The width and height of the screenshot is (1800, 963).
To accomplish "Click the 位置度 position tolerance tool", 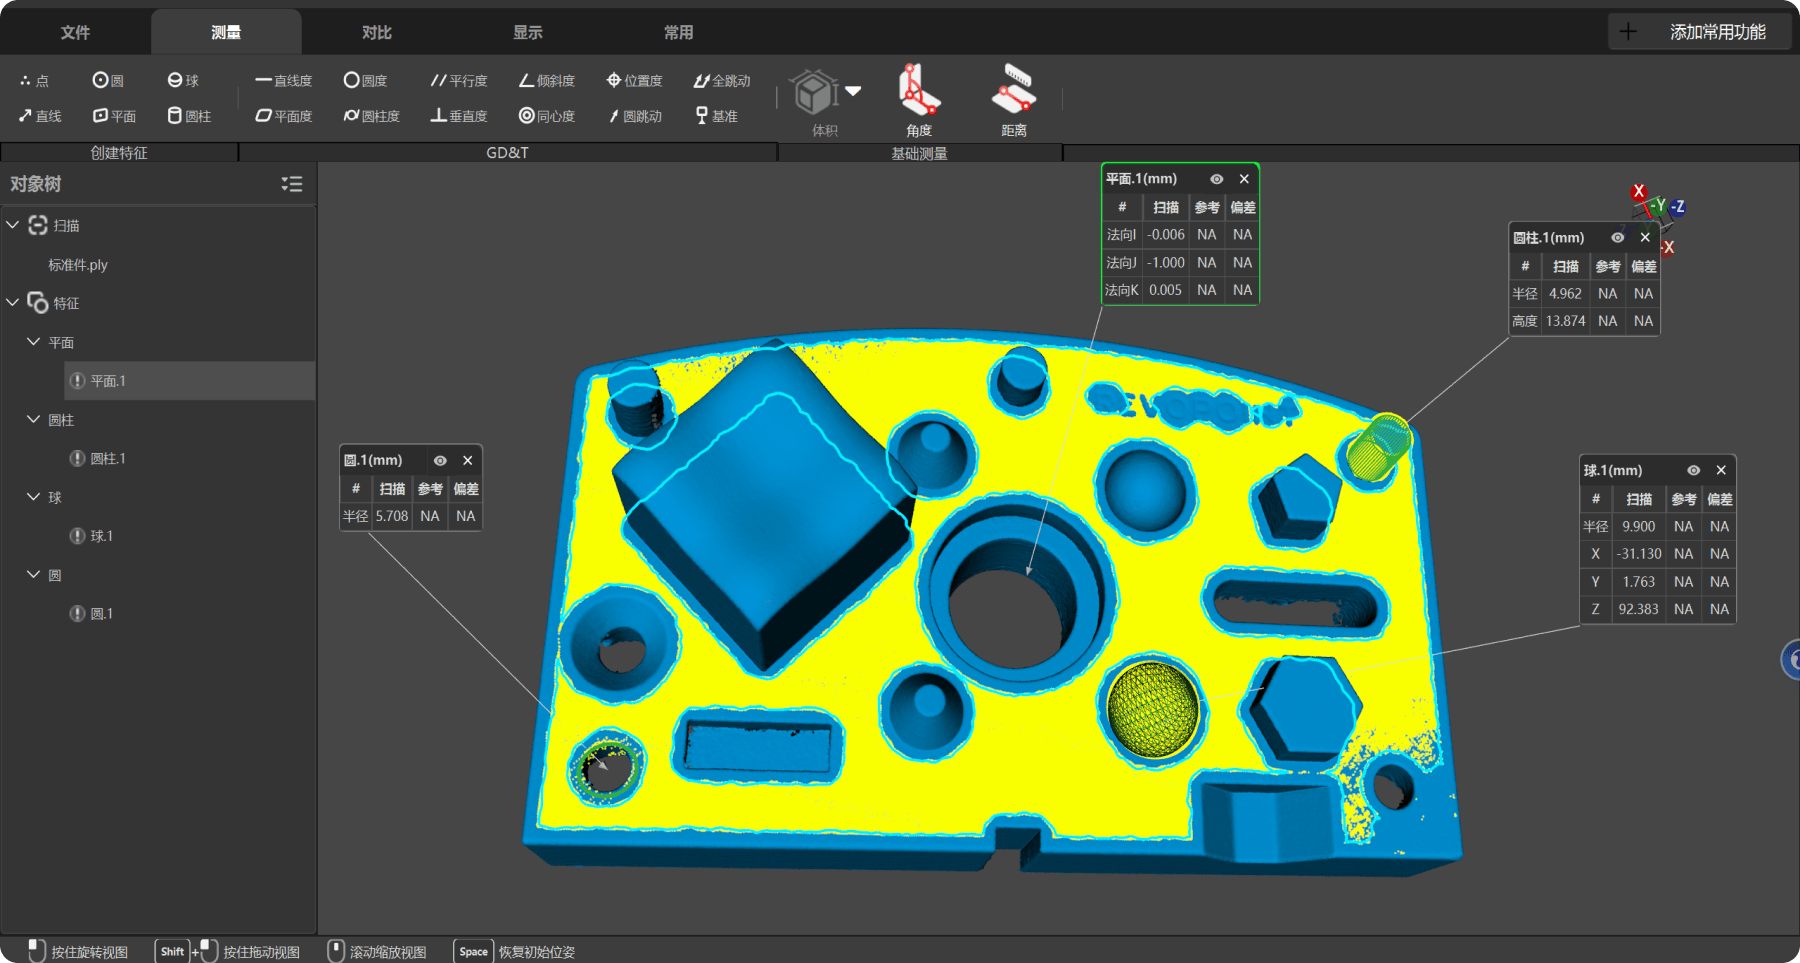I will point(635,80).
